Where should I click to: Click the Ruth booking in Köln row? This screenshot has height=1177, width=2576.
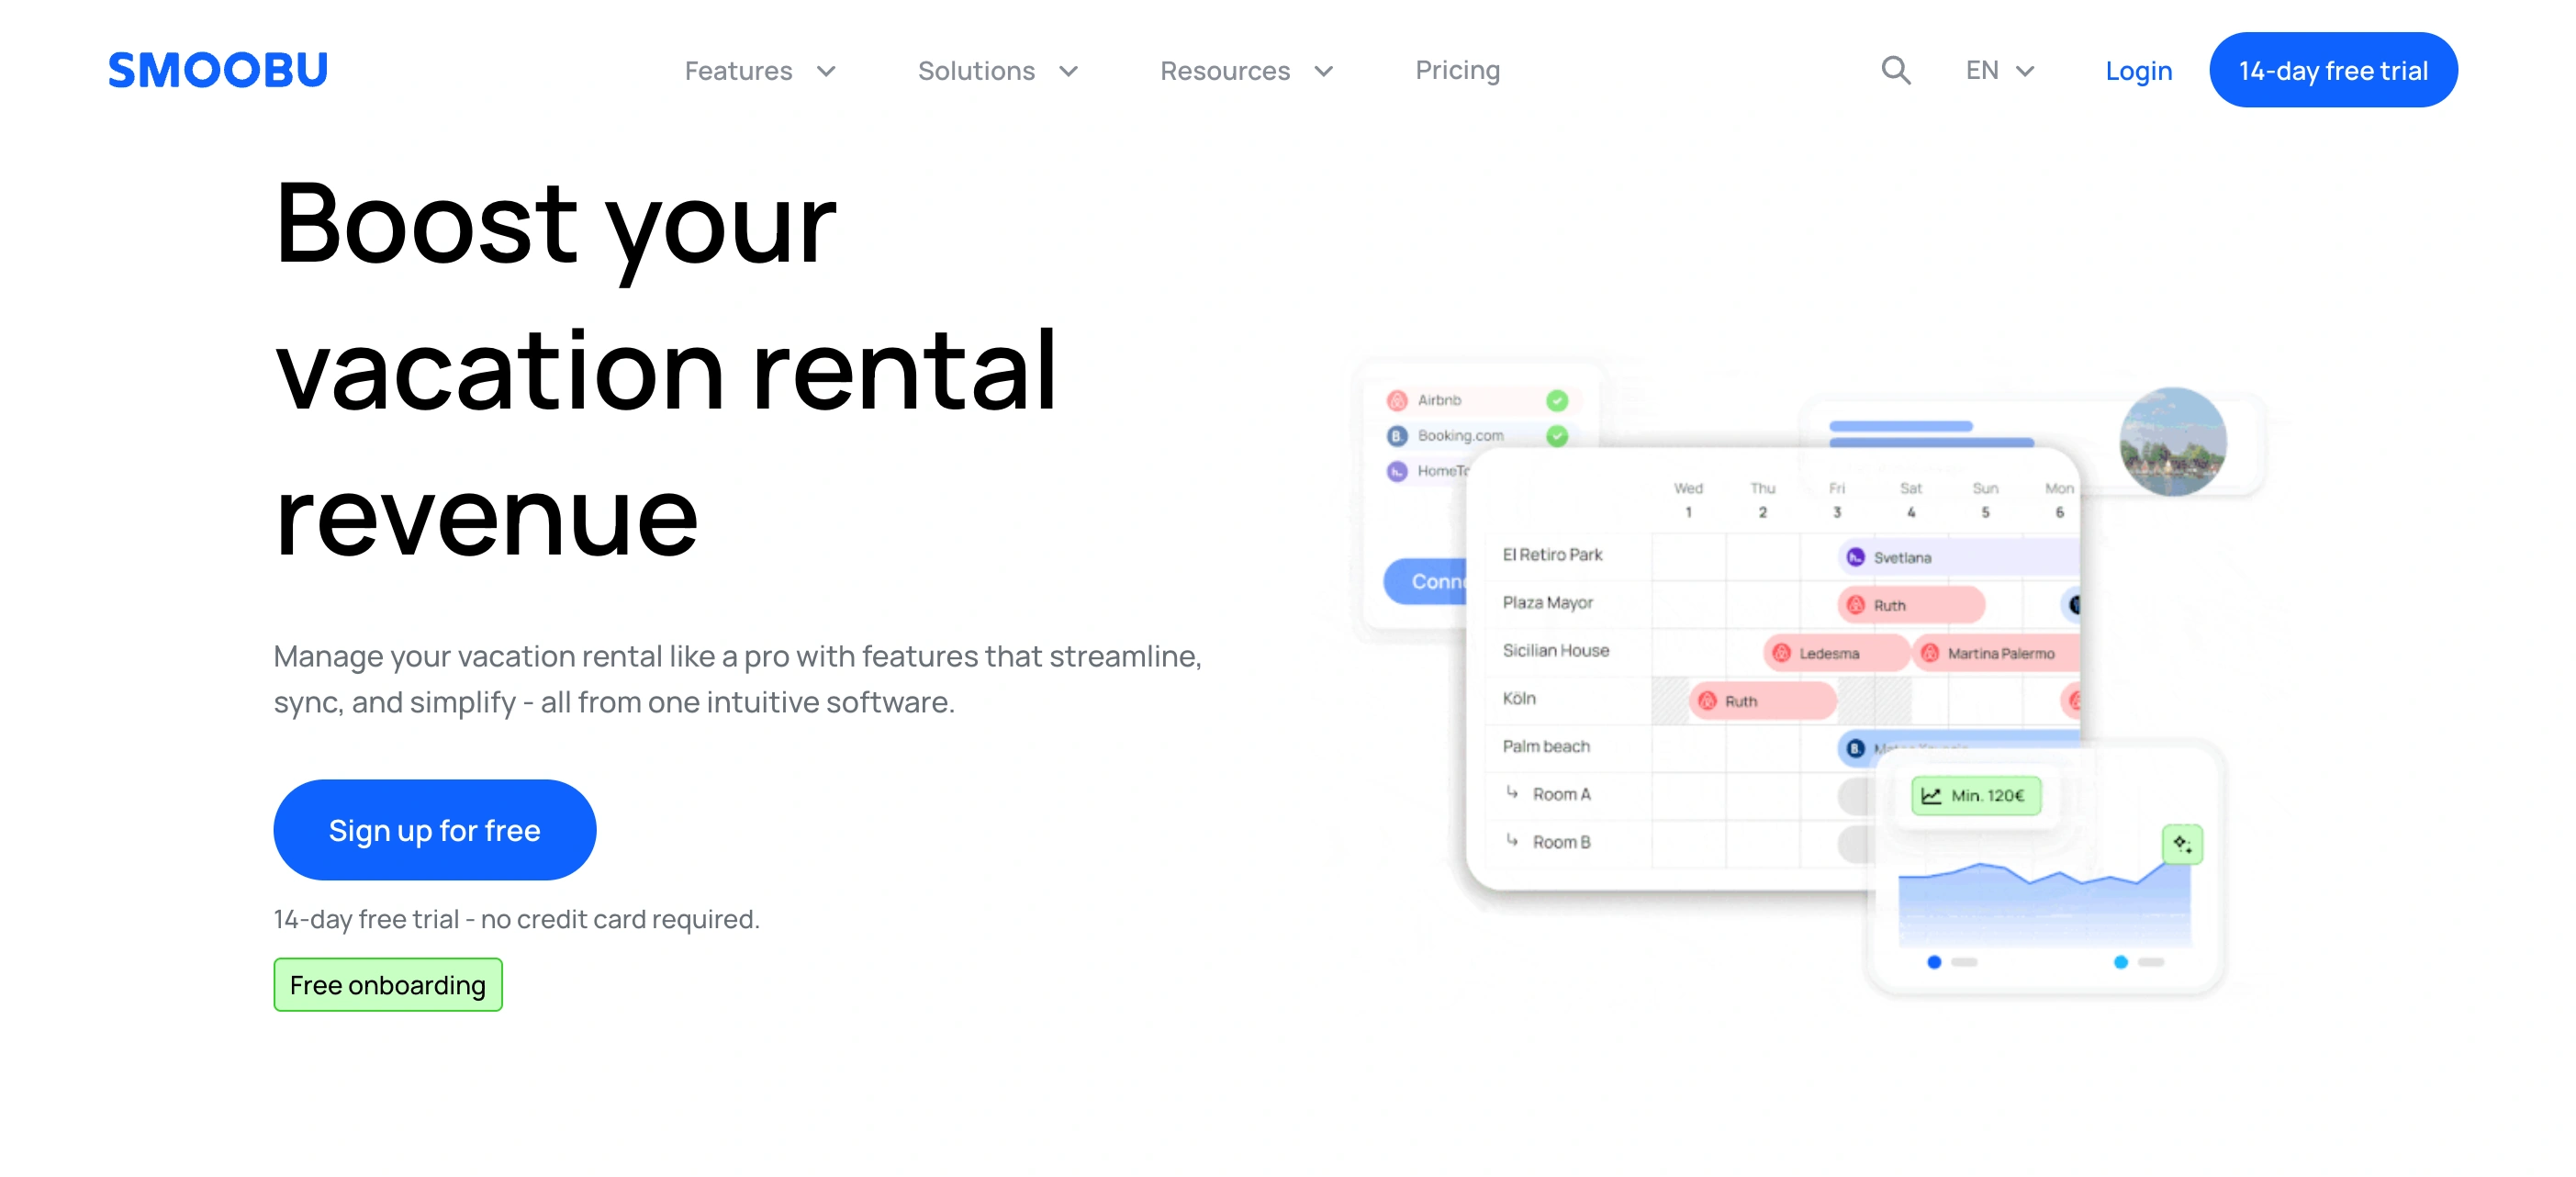tap(1763, 701)
